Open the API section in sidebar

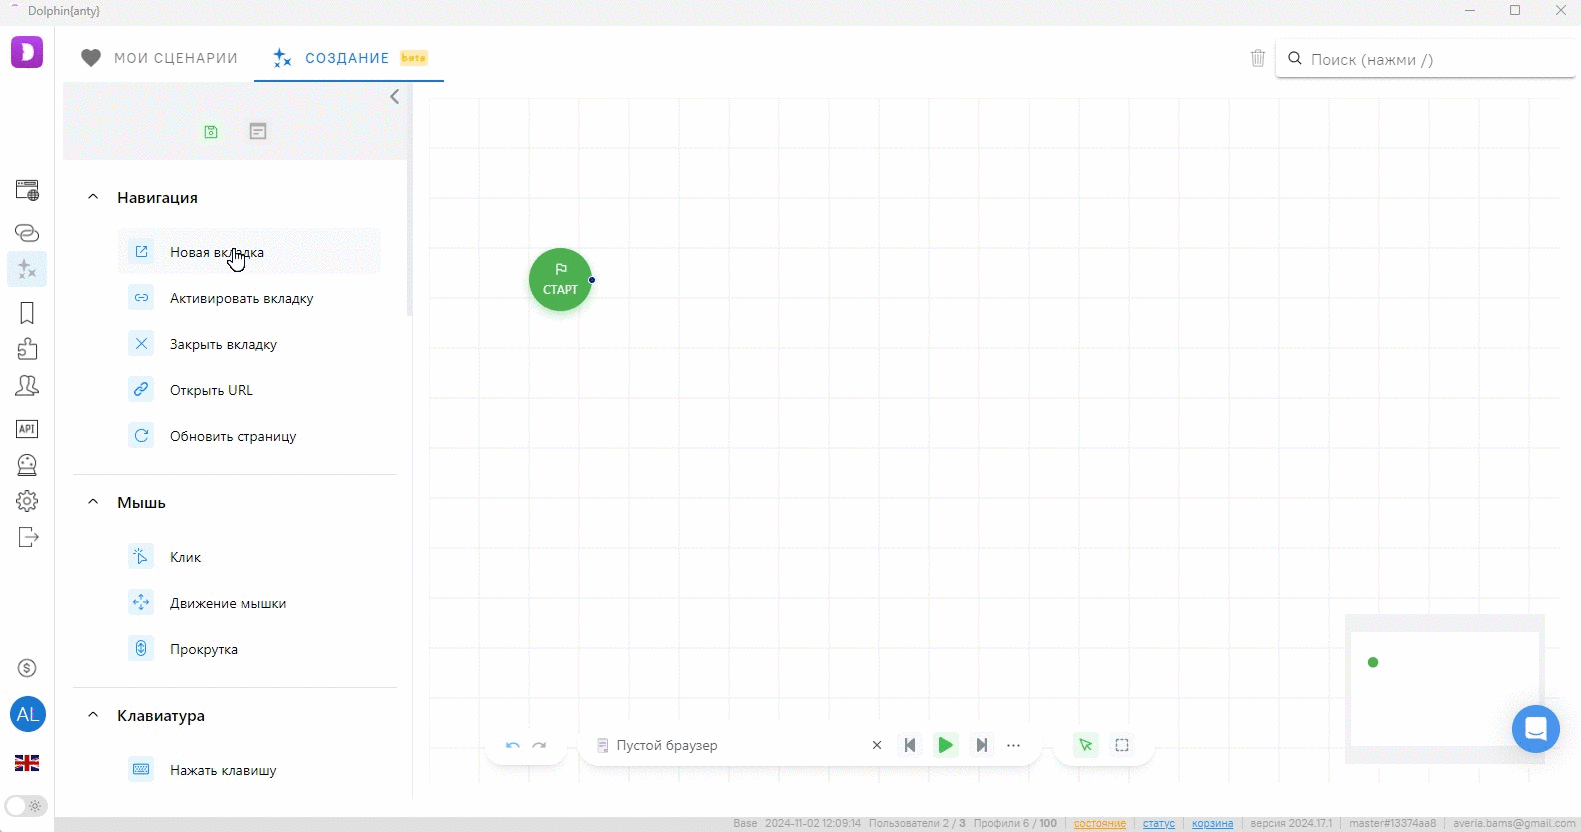click(x=27, y=429)
